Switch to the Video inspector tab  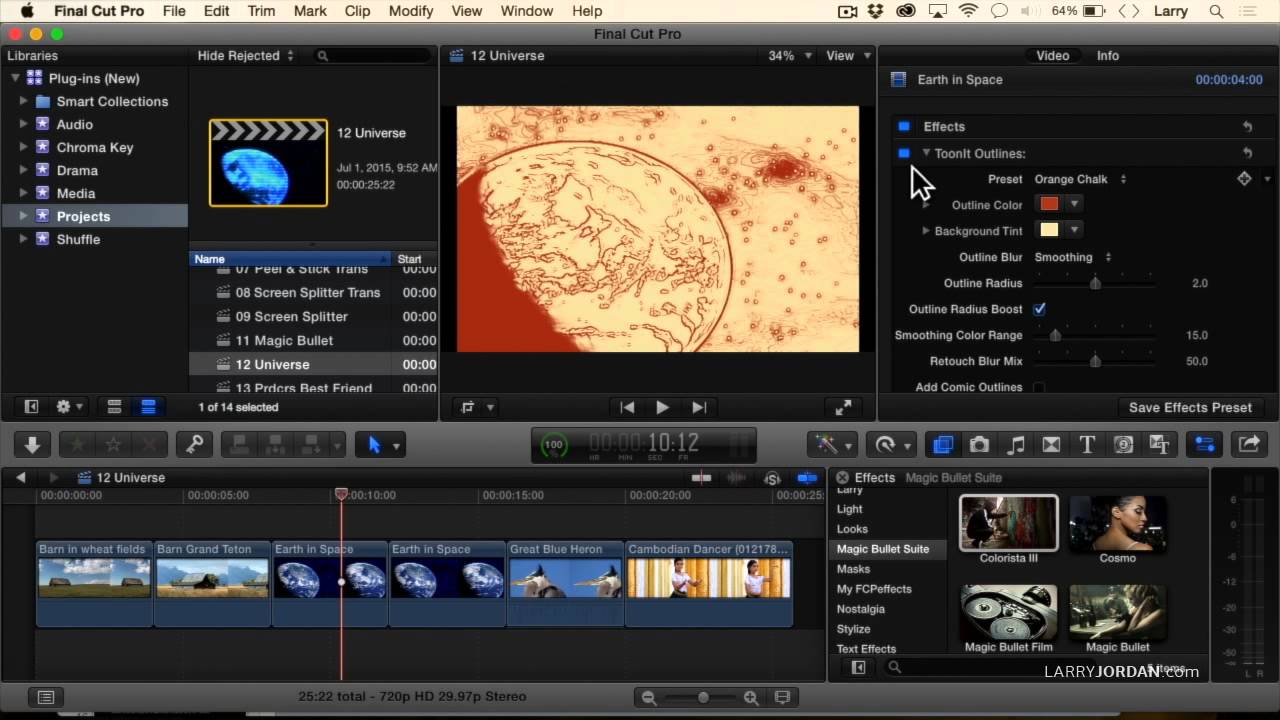pos(1052,56)
